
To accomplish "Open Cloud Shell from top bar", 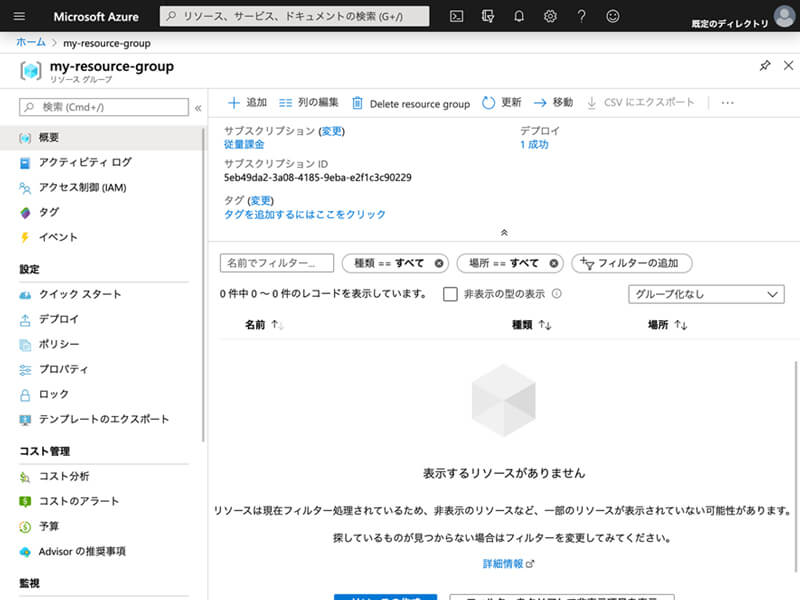I will click(x=457, y=16).
